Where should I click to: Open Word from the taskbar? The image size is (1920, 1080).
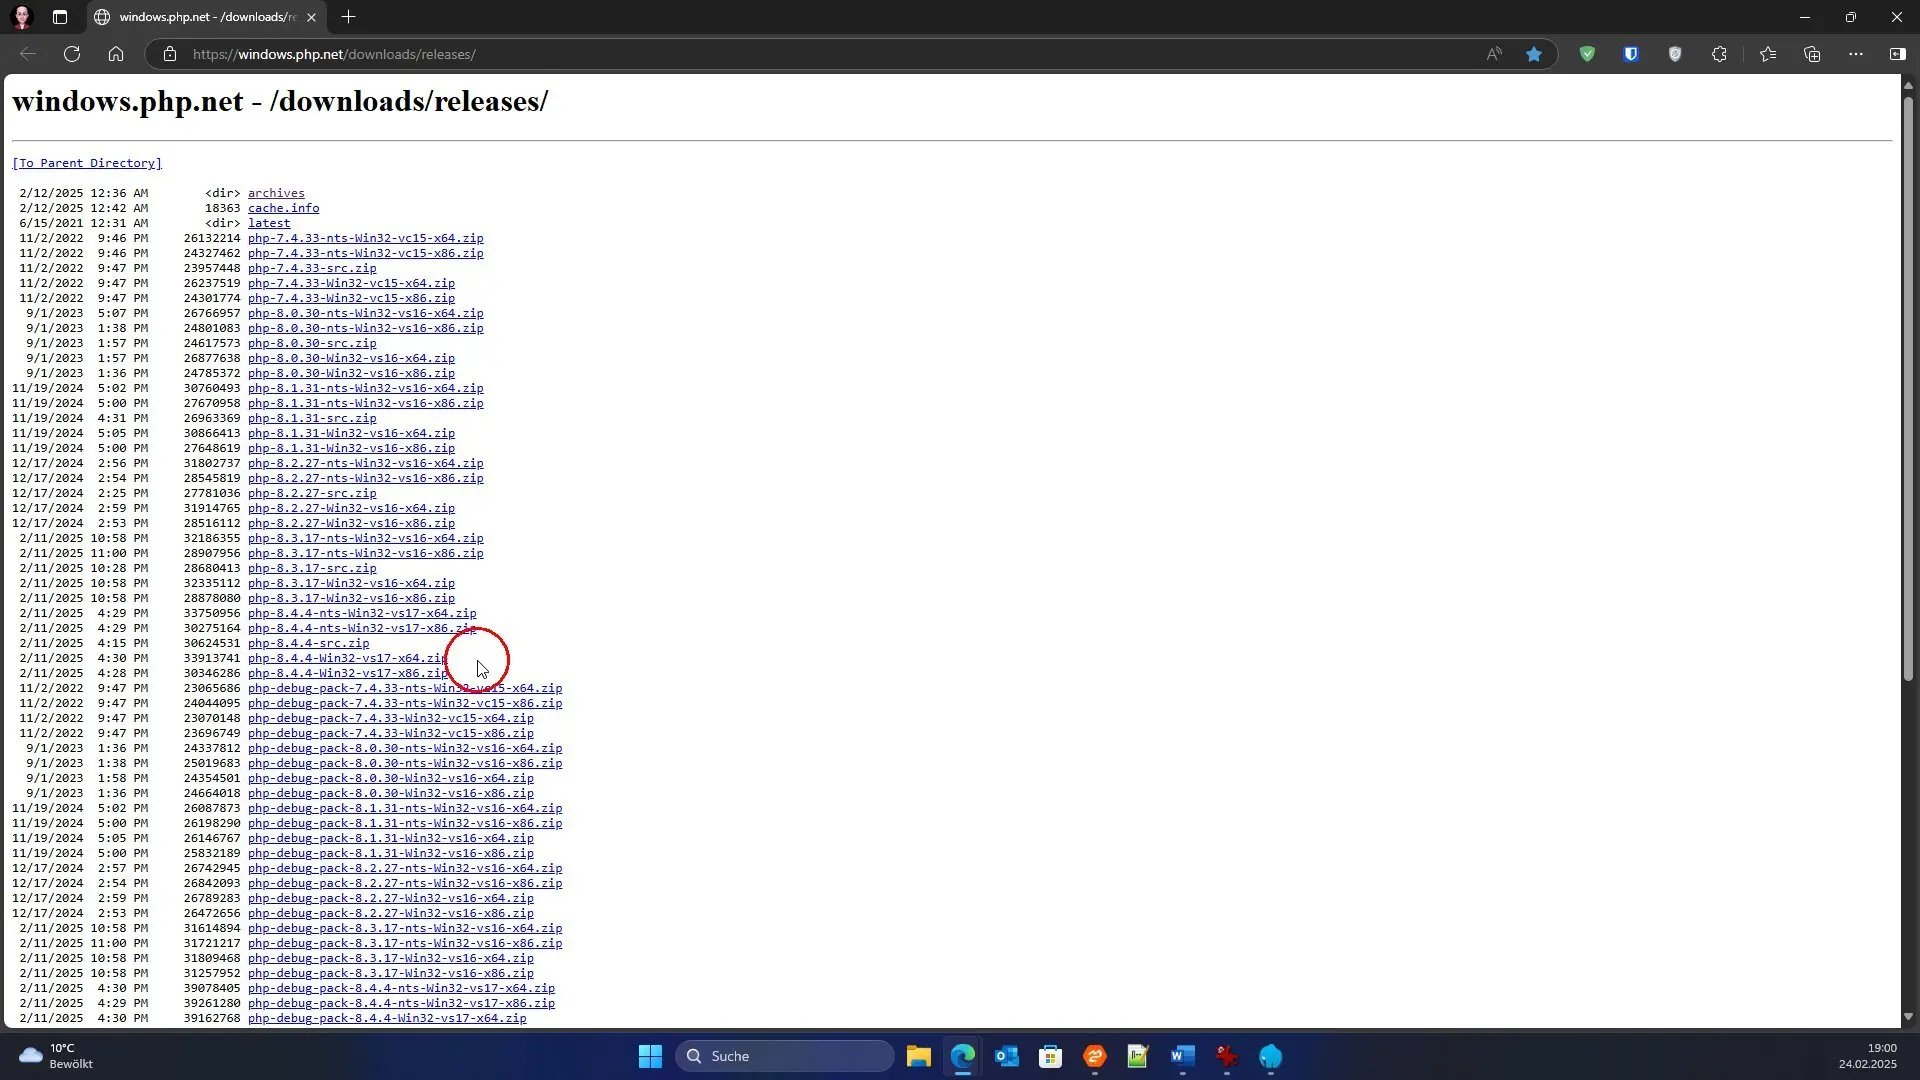[x=1183, y=1056]
